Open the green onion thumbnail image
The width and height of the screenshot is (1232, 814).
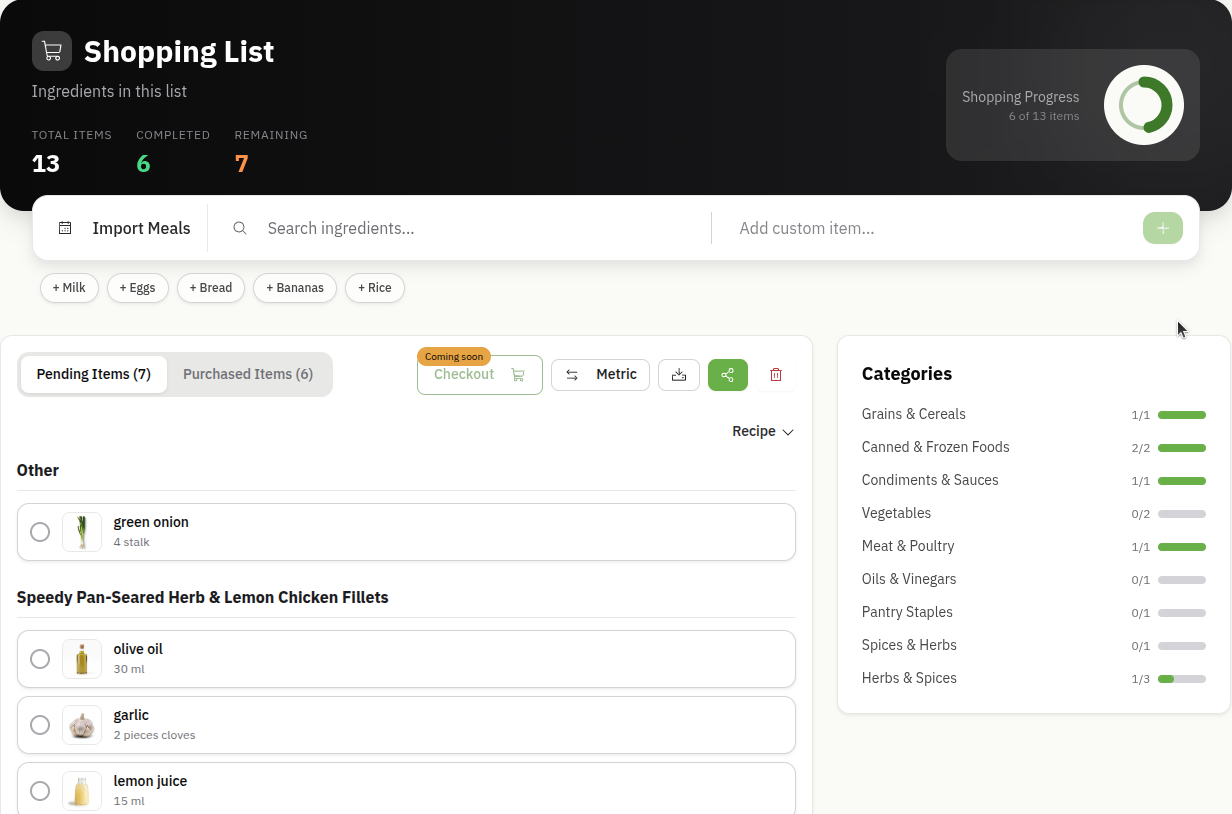[x=82, y=532]
